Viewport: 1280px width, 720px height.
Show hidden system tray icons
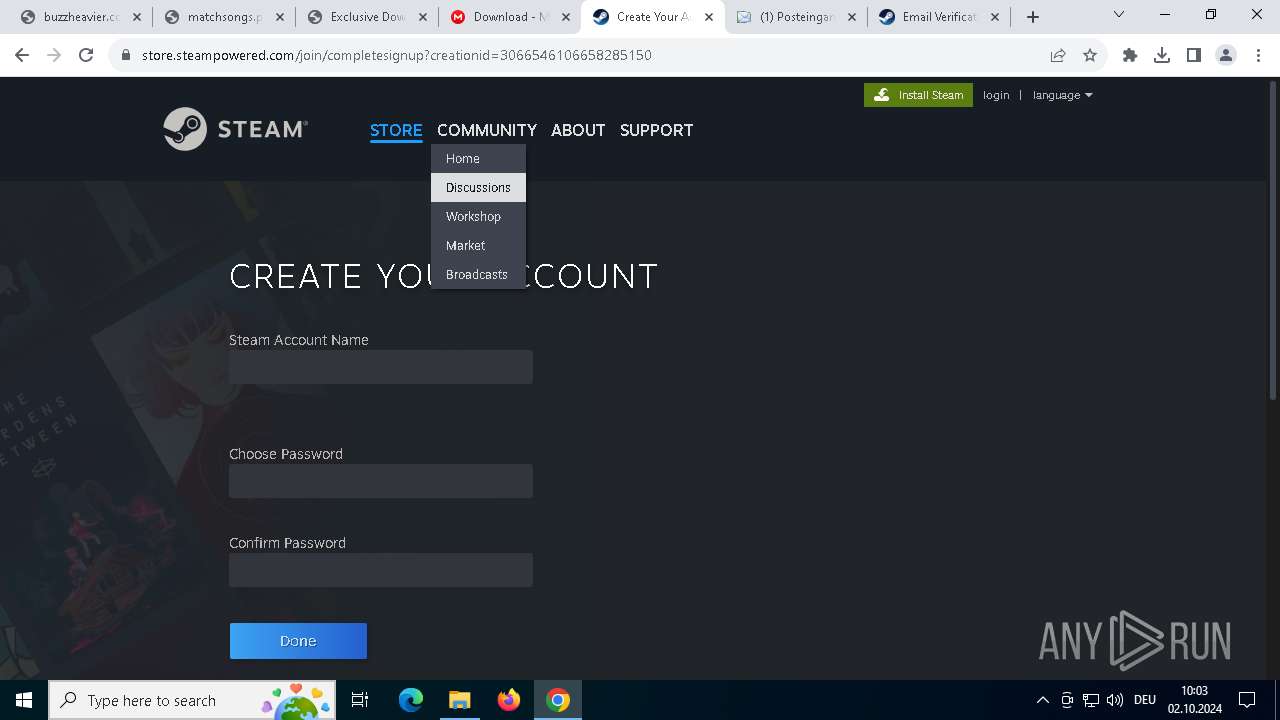click(1043, 700)
